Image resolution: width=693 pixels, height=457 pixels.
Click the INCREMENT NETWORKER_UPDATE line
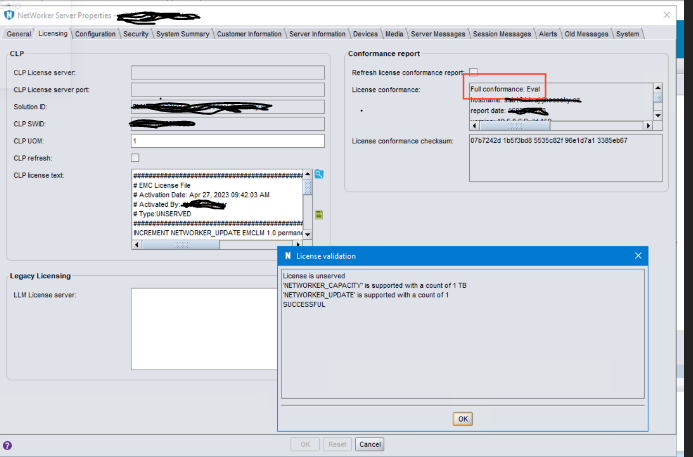218,232
